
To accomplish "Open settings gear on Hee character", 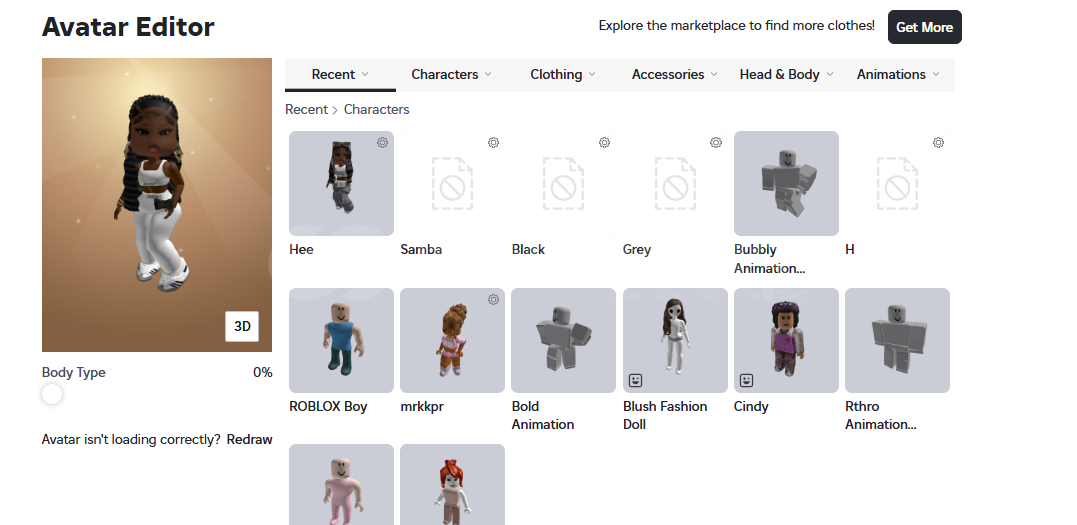I will coord(383,143).
